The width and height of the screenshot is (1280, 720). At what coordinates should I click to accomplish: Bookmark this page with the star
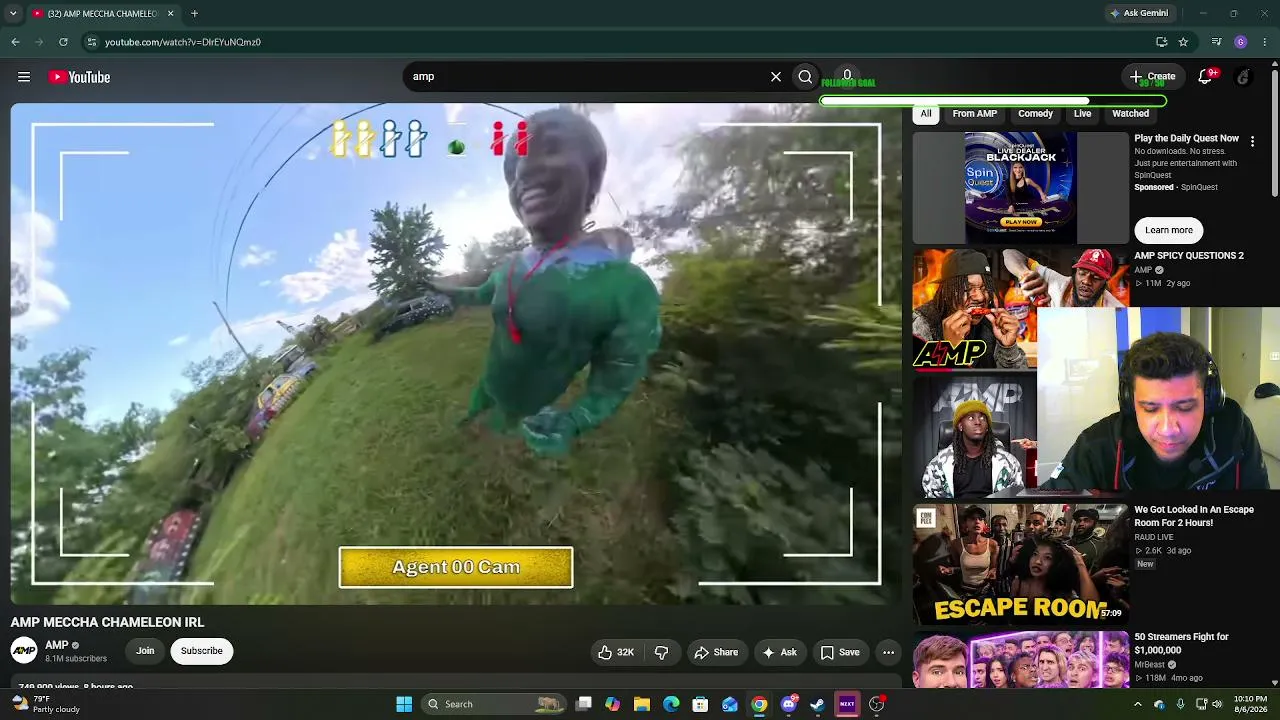1183,42
